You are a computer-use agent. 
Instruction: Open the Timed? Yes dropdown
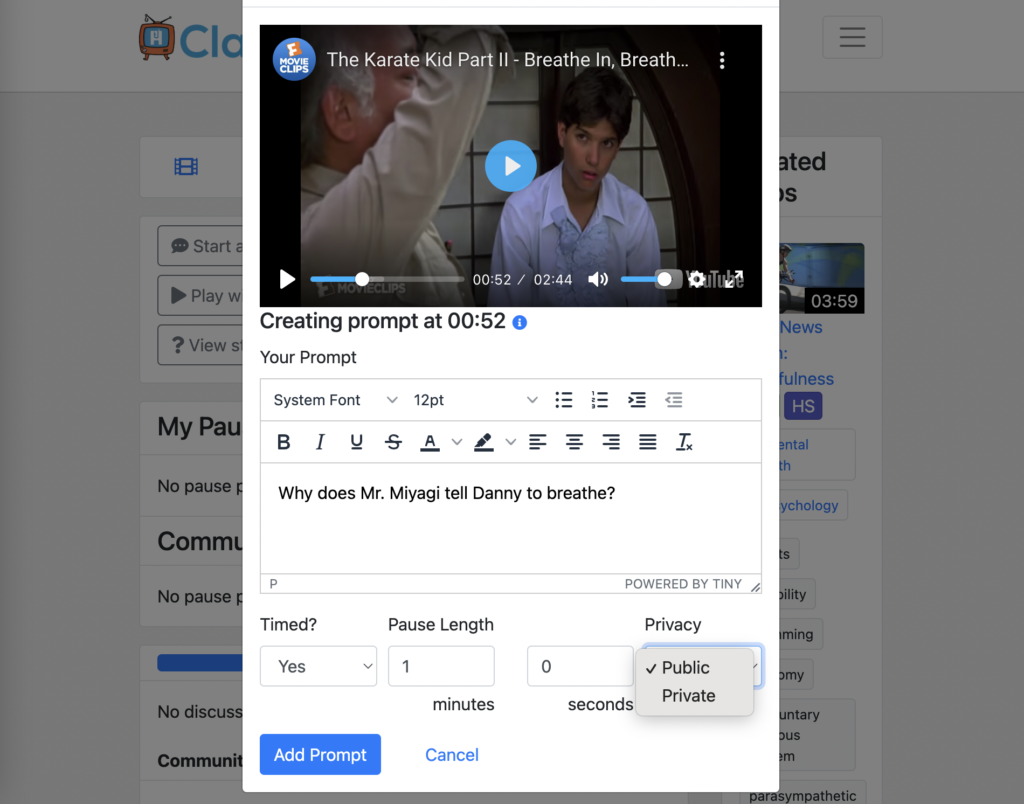(x=319, y=666)
